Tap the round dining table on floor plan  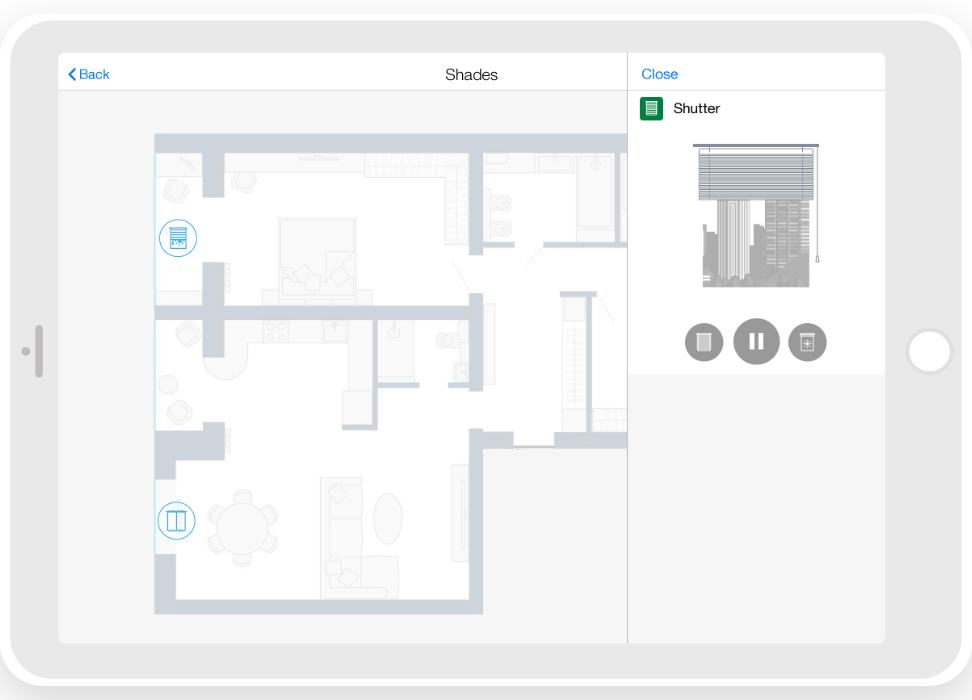click(242, 528)
